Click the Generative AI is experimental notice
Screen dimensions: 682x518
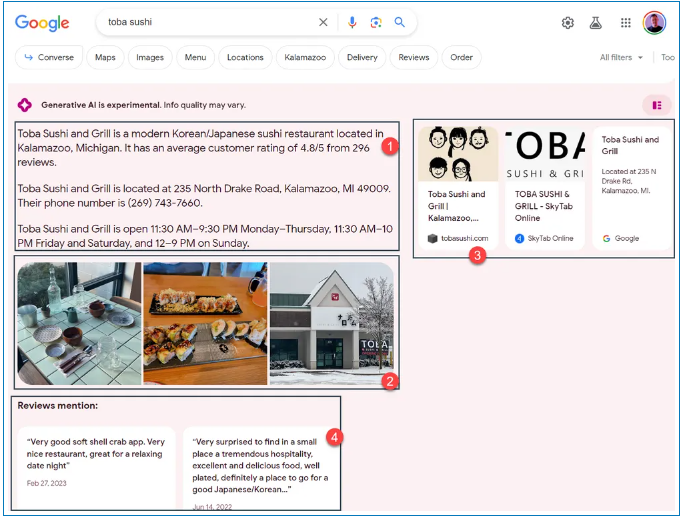pyautogui.click(x=144, y=105)
